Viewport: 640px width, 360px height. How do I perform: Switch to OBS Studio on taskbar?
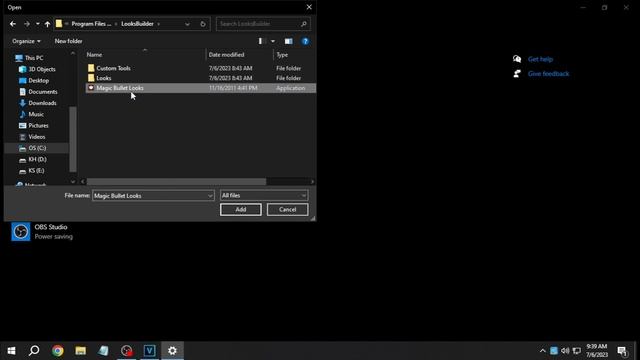pos(127,351)
